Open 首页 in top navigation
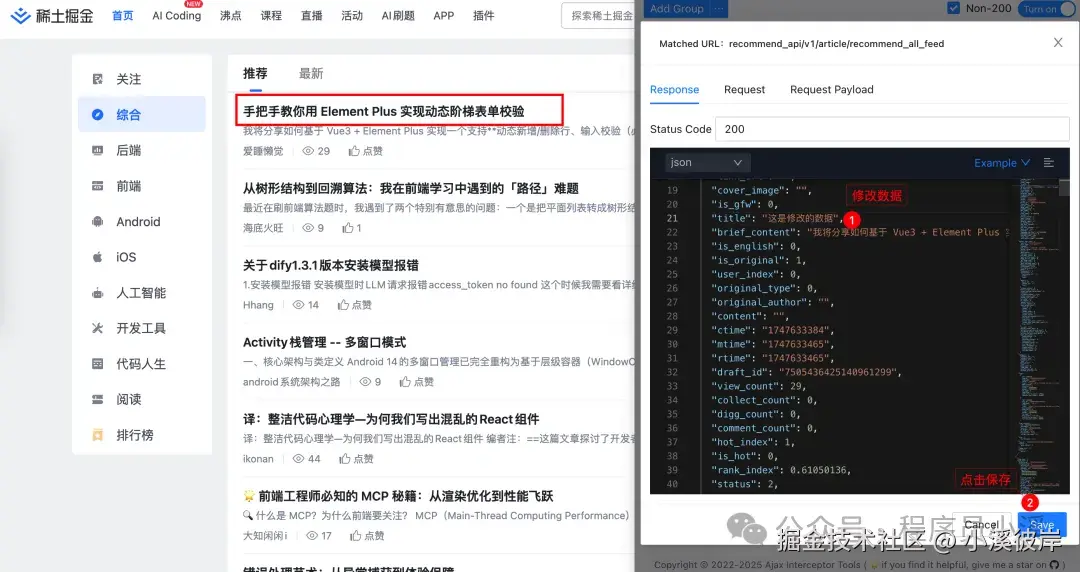Screen dimensions: 1080x572 [123, 16]
